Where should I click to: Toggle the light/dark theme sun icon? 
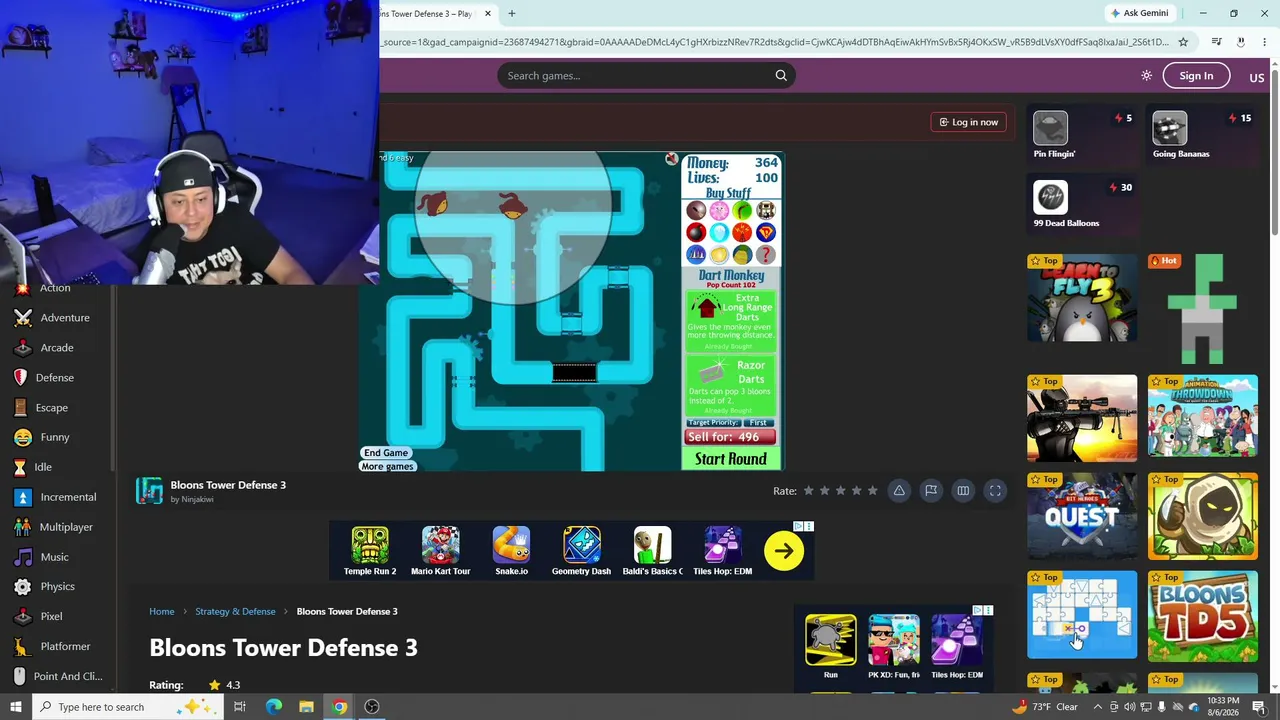[1146, 76]
